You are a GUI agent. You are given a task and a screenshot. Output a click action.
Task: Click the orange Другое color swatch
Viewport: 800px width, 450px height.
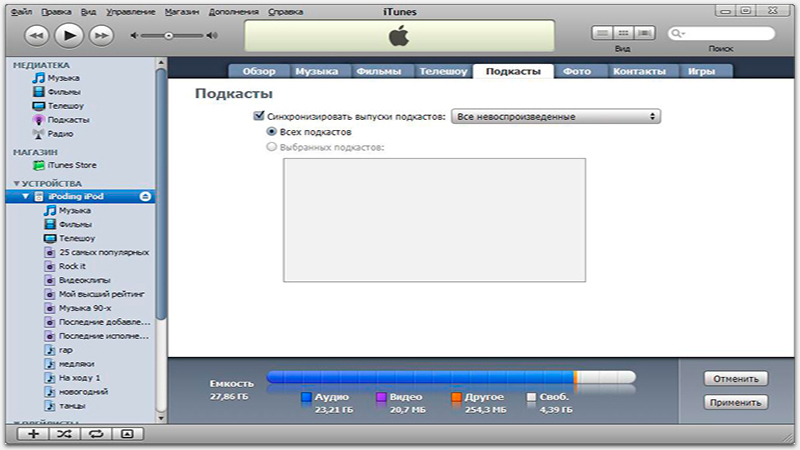click(456, 397)
